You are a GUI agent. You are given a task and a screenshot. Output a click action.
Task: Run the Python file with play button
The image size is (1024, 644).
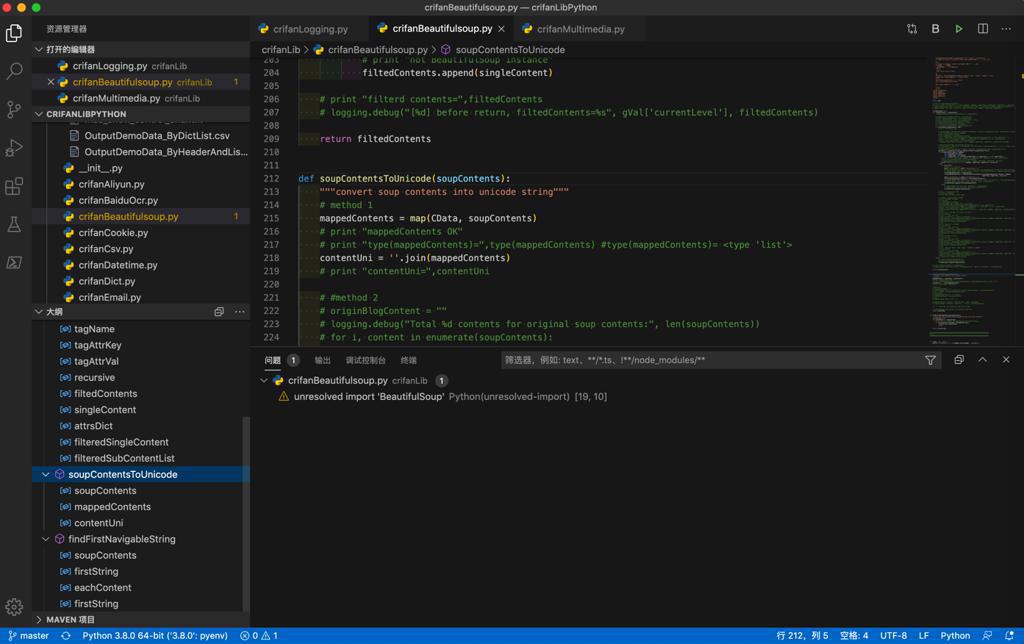(958, 29)
